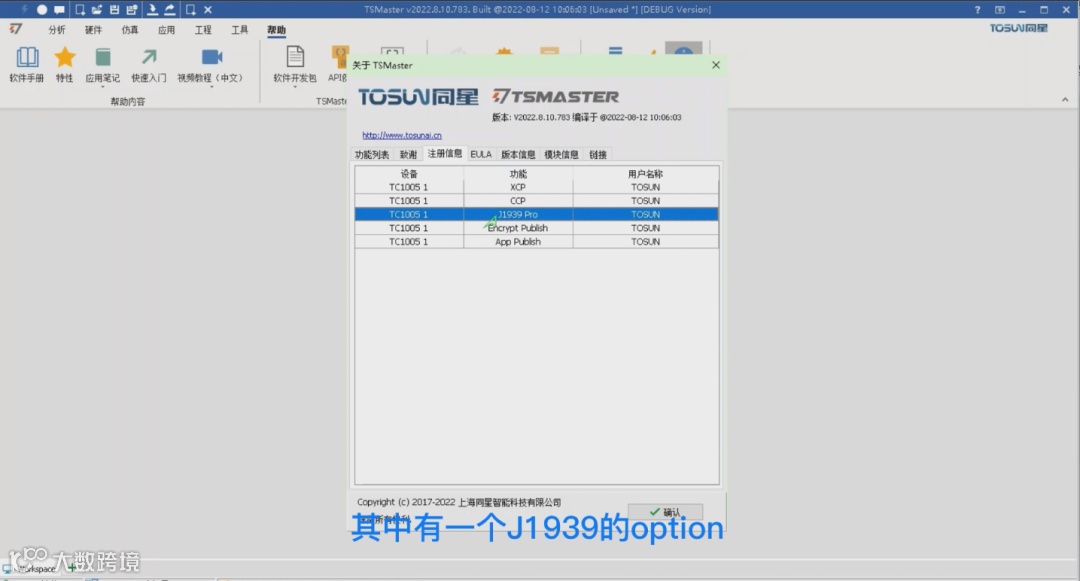Image resolution: width=1080 pixels, height=581 pixels.
Task: Open the http://www.tosunai.cn link
Action: [x=402, y=135]
